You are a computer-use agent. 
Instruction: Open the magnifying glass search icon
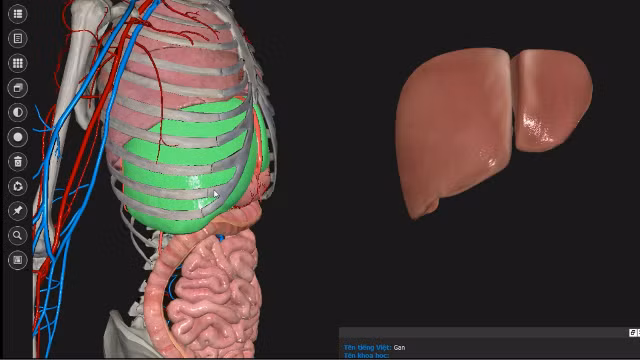tap(18, 236)
